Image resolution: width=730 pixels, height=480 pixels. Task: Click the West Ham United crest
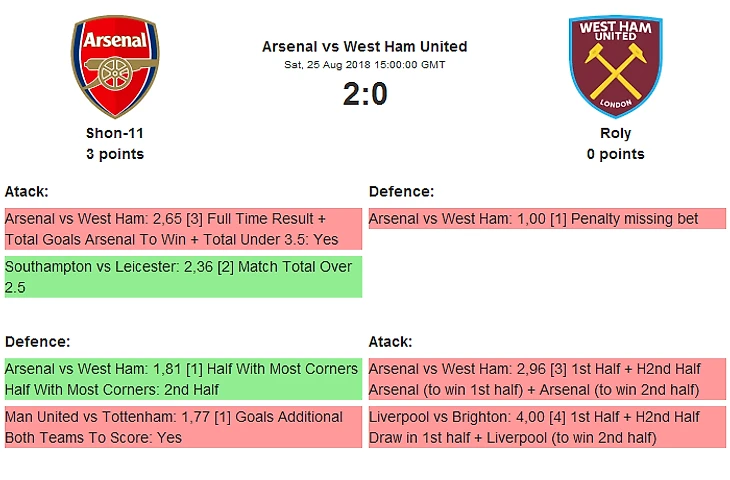click(616, 66)
